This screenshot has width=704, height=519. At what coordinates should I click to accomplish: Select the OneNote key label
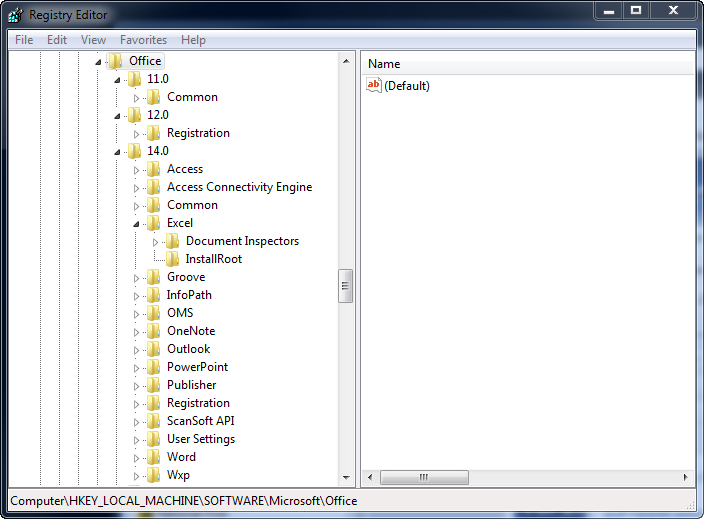pyautogui.click(x=191, y=331)
